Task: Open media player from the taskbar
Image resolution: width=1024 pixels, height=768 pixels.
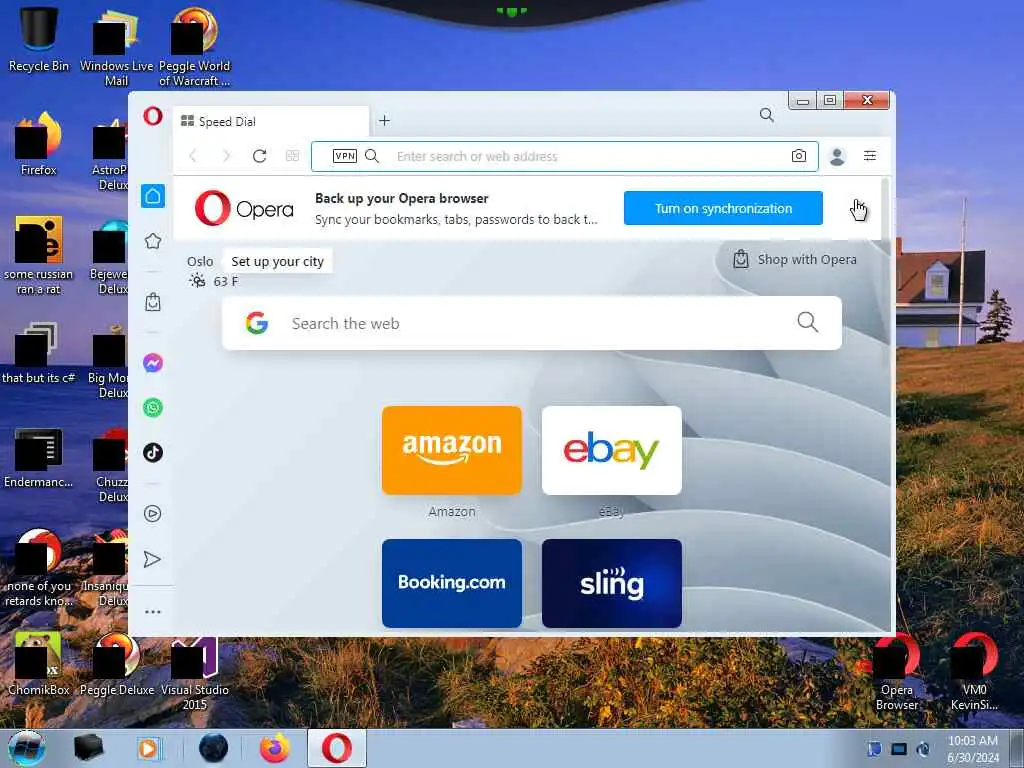Action: click(148, 748)
